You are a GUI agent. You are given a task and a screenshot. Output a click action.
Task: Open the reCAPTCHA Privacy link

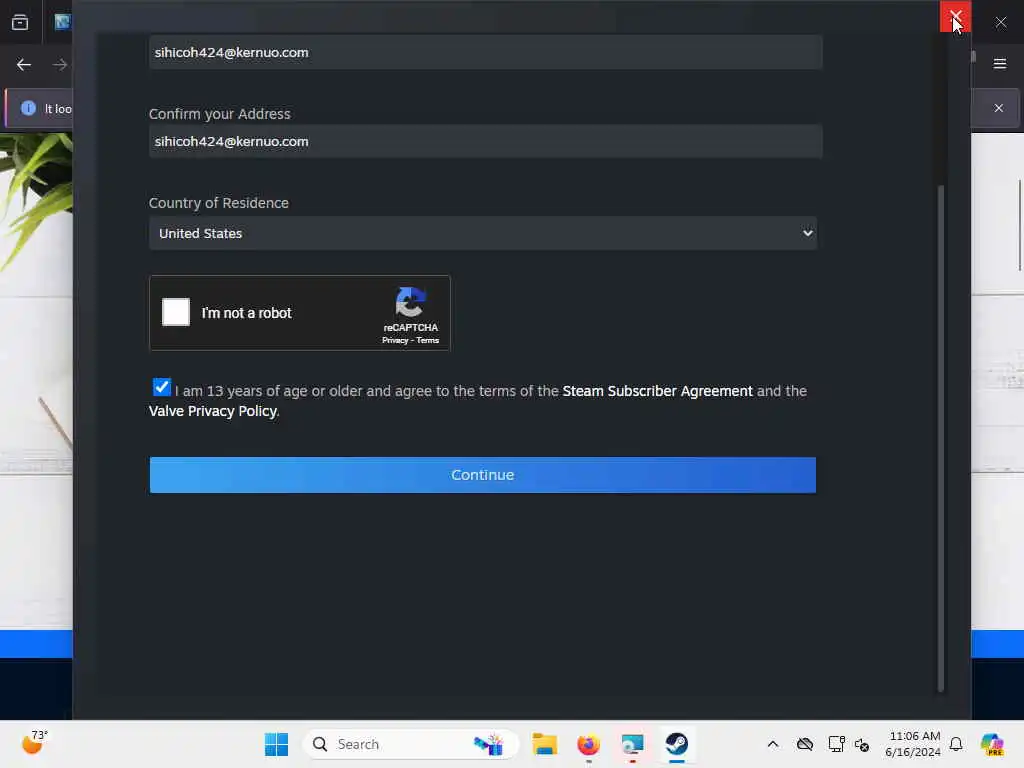394,340
